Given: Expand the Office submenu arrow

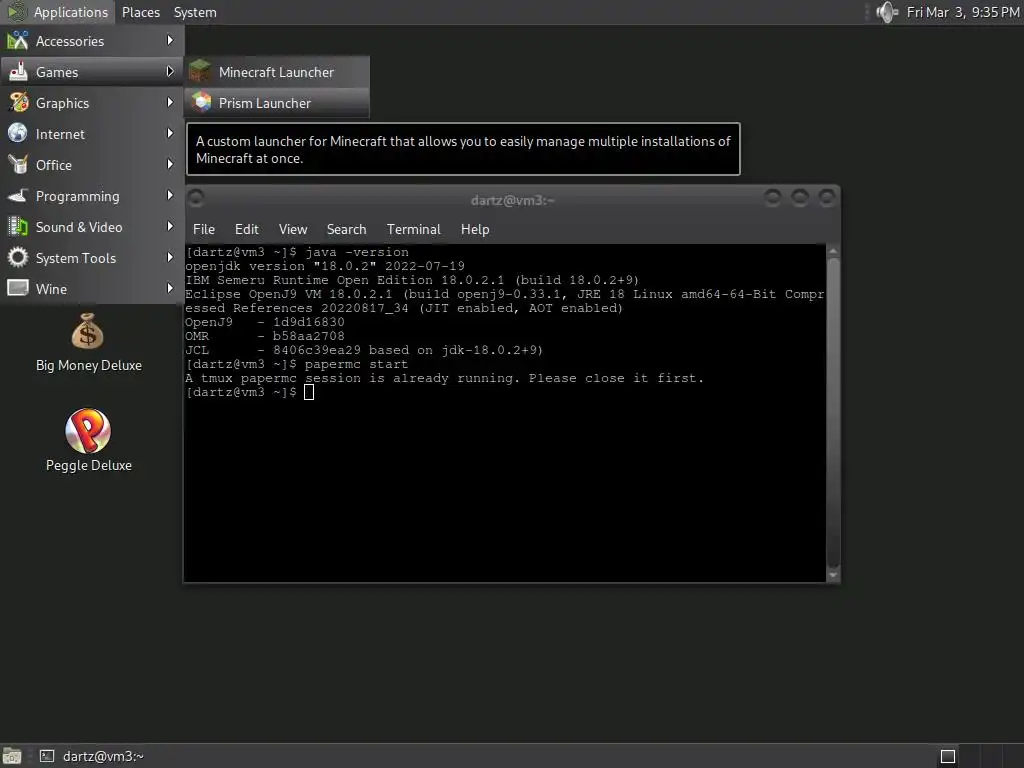Looking at the screenshot, I should point(170,164).
